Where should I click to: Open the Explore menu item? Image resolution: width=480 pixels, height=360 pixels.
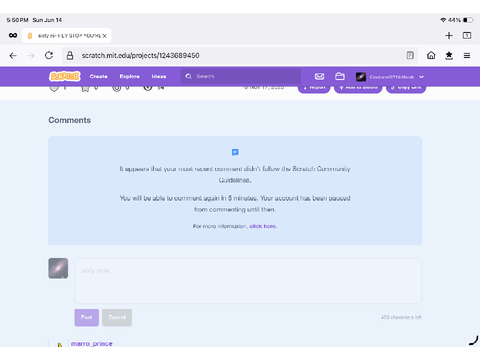pos(129,76)
